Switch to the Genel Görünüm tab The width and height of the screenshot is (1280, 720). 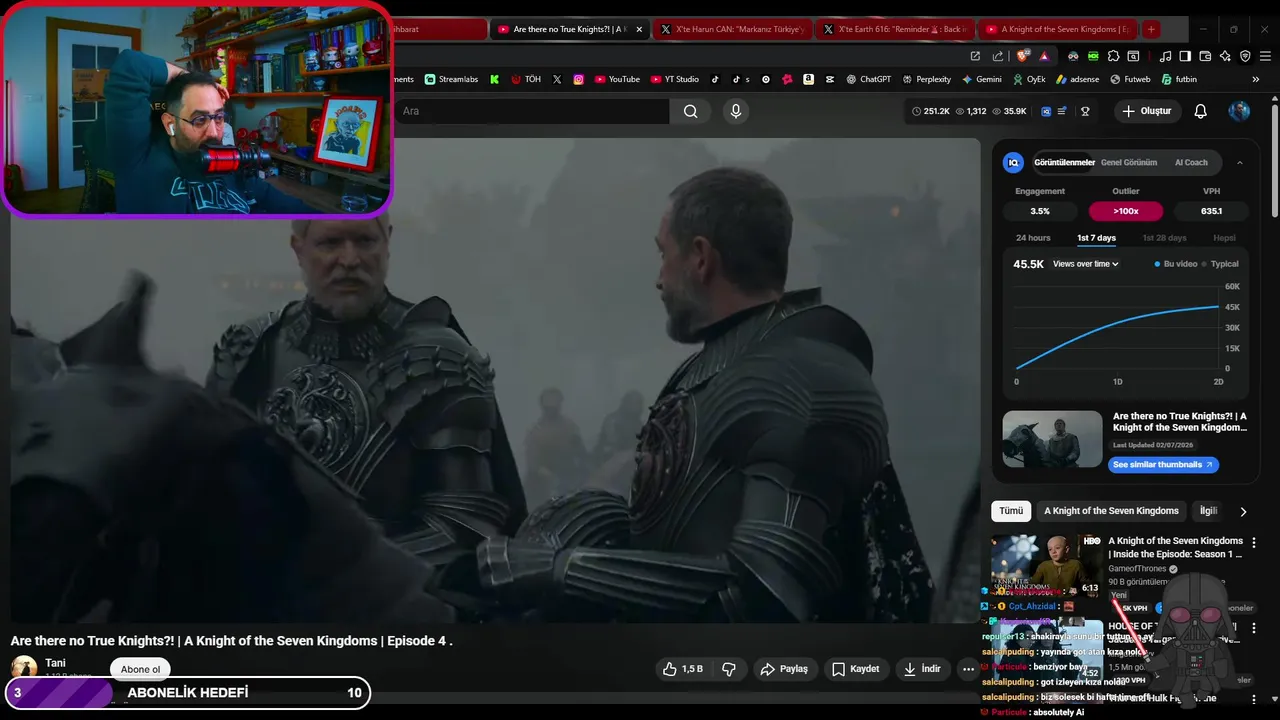tap(1129, 162)
